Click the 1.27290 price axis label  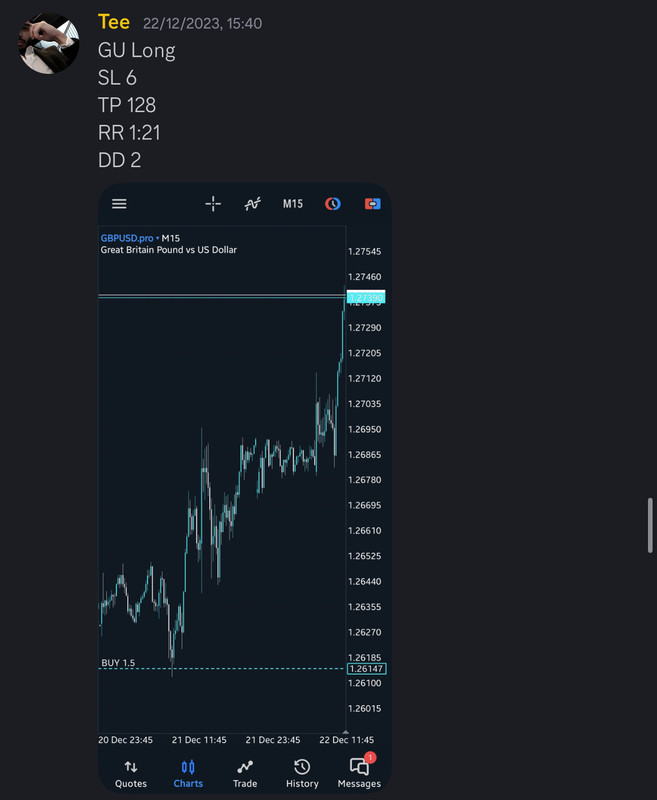(364, 328)
